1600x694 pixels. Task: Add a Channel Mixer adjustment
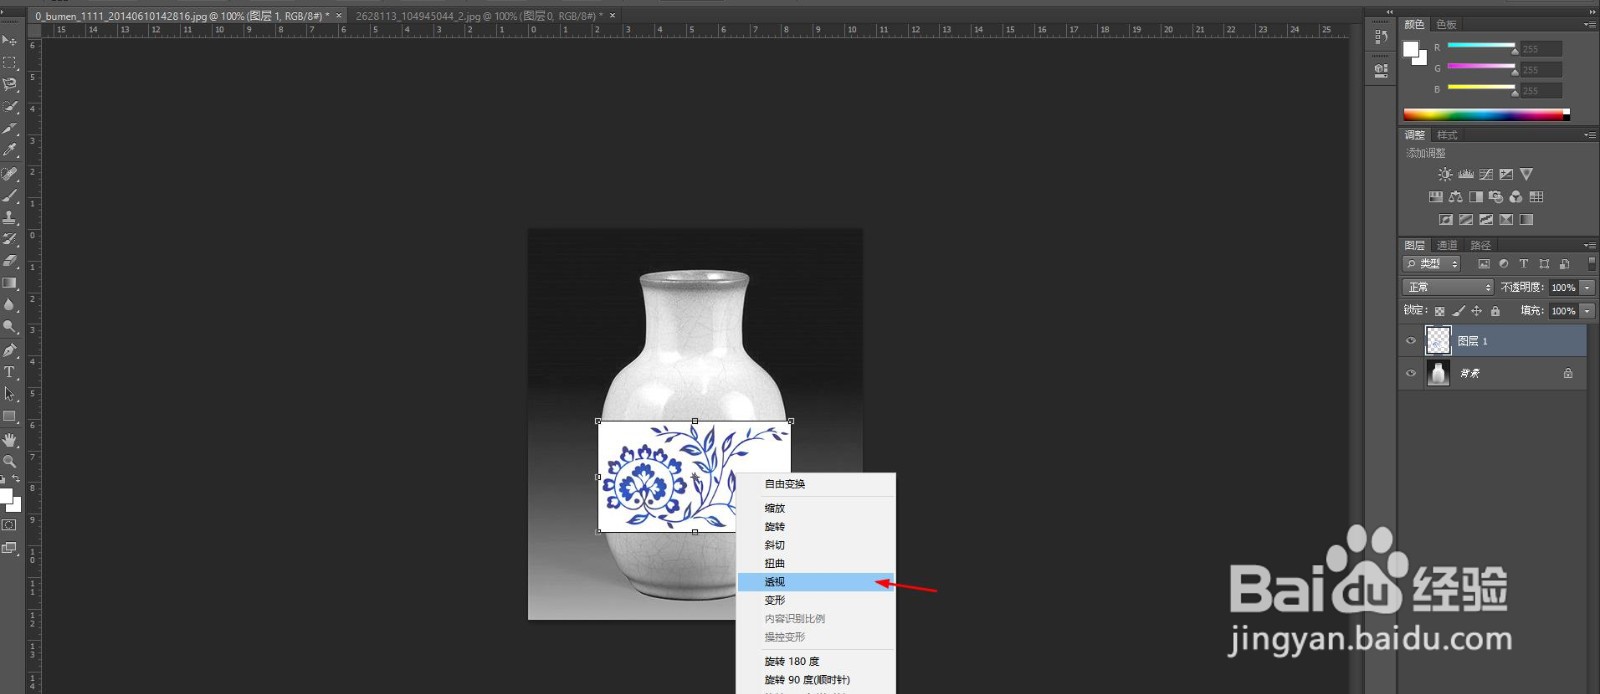point(1516,197)
